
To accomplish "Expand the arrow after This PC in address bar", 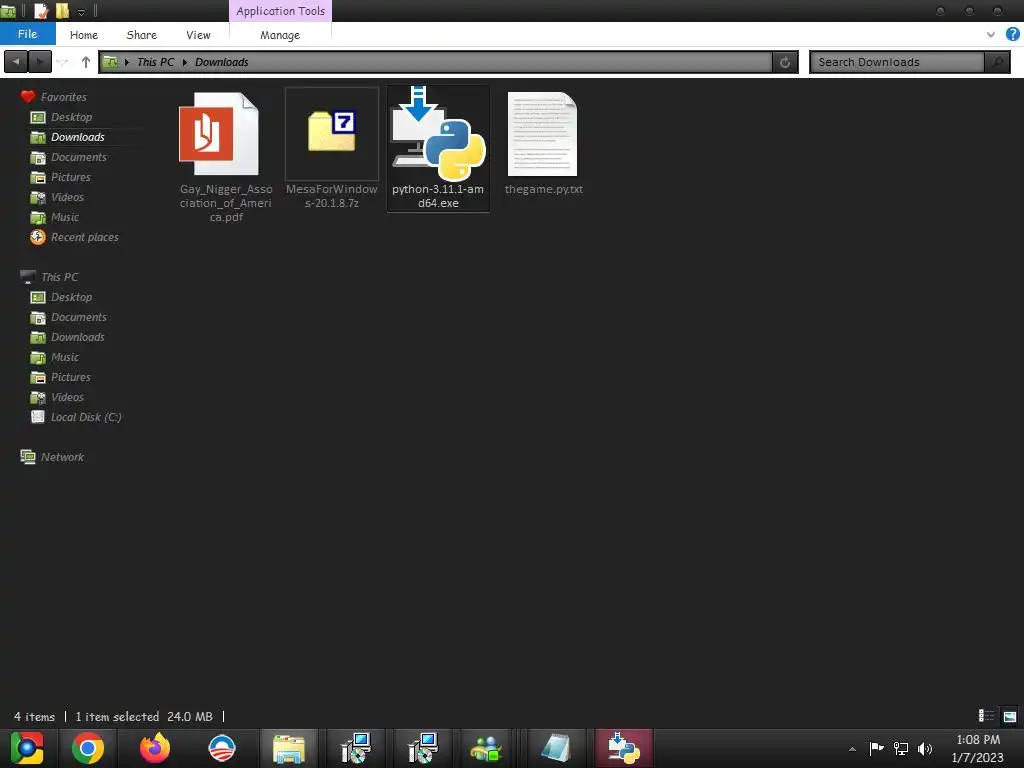I will pos(185,62).
